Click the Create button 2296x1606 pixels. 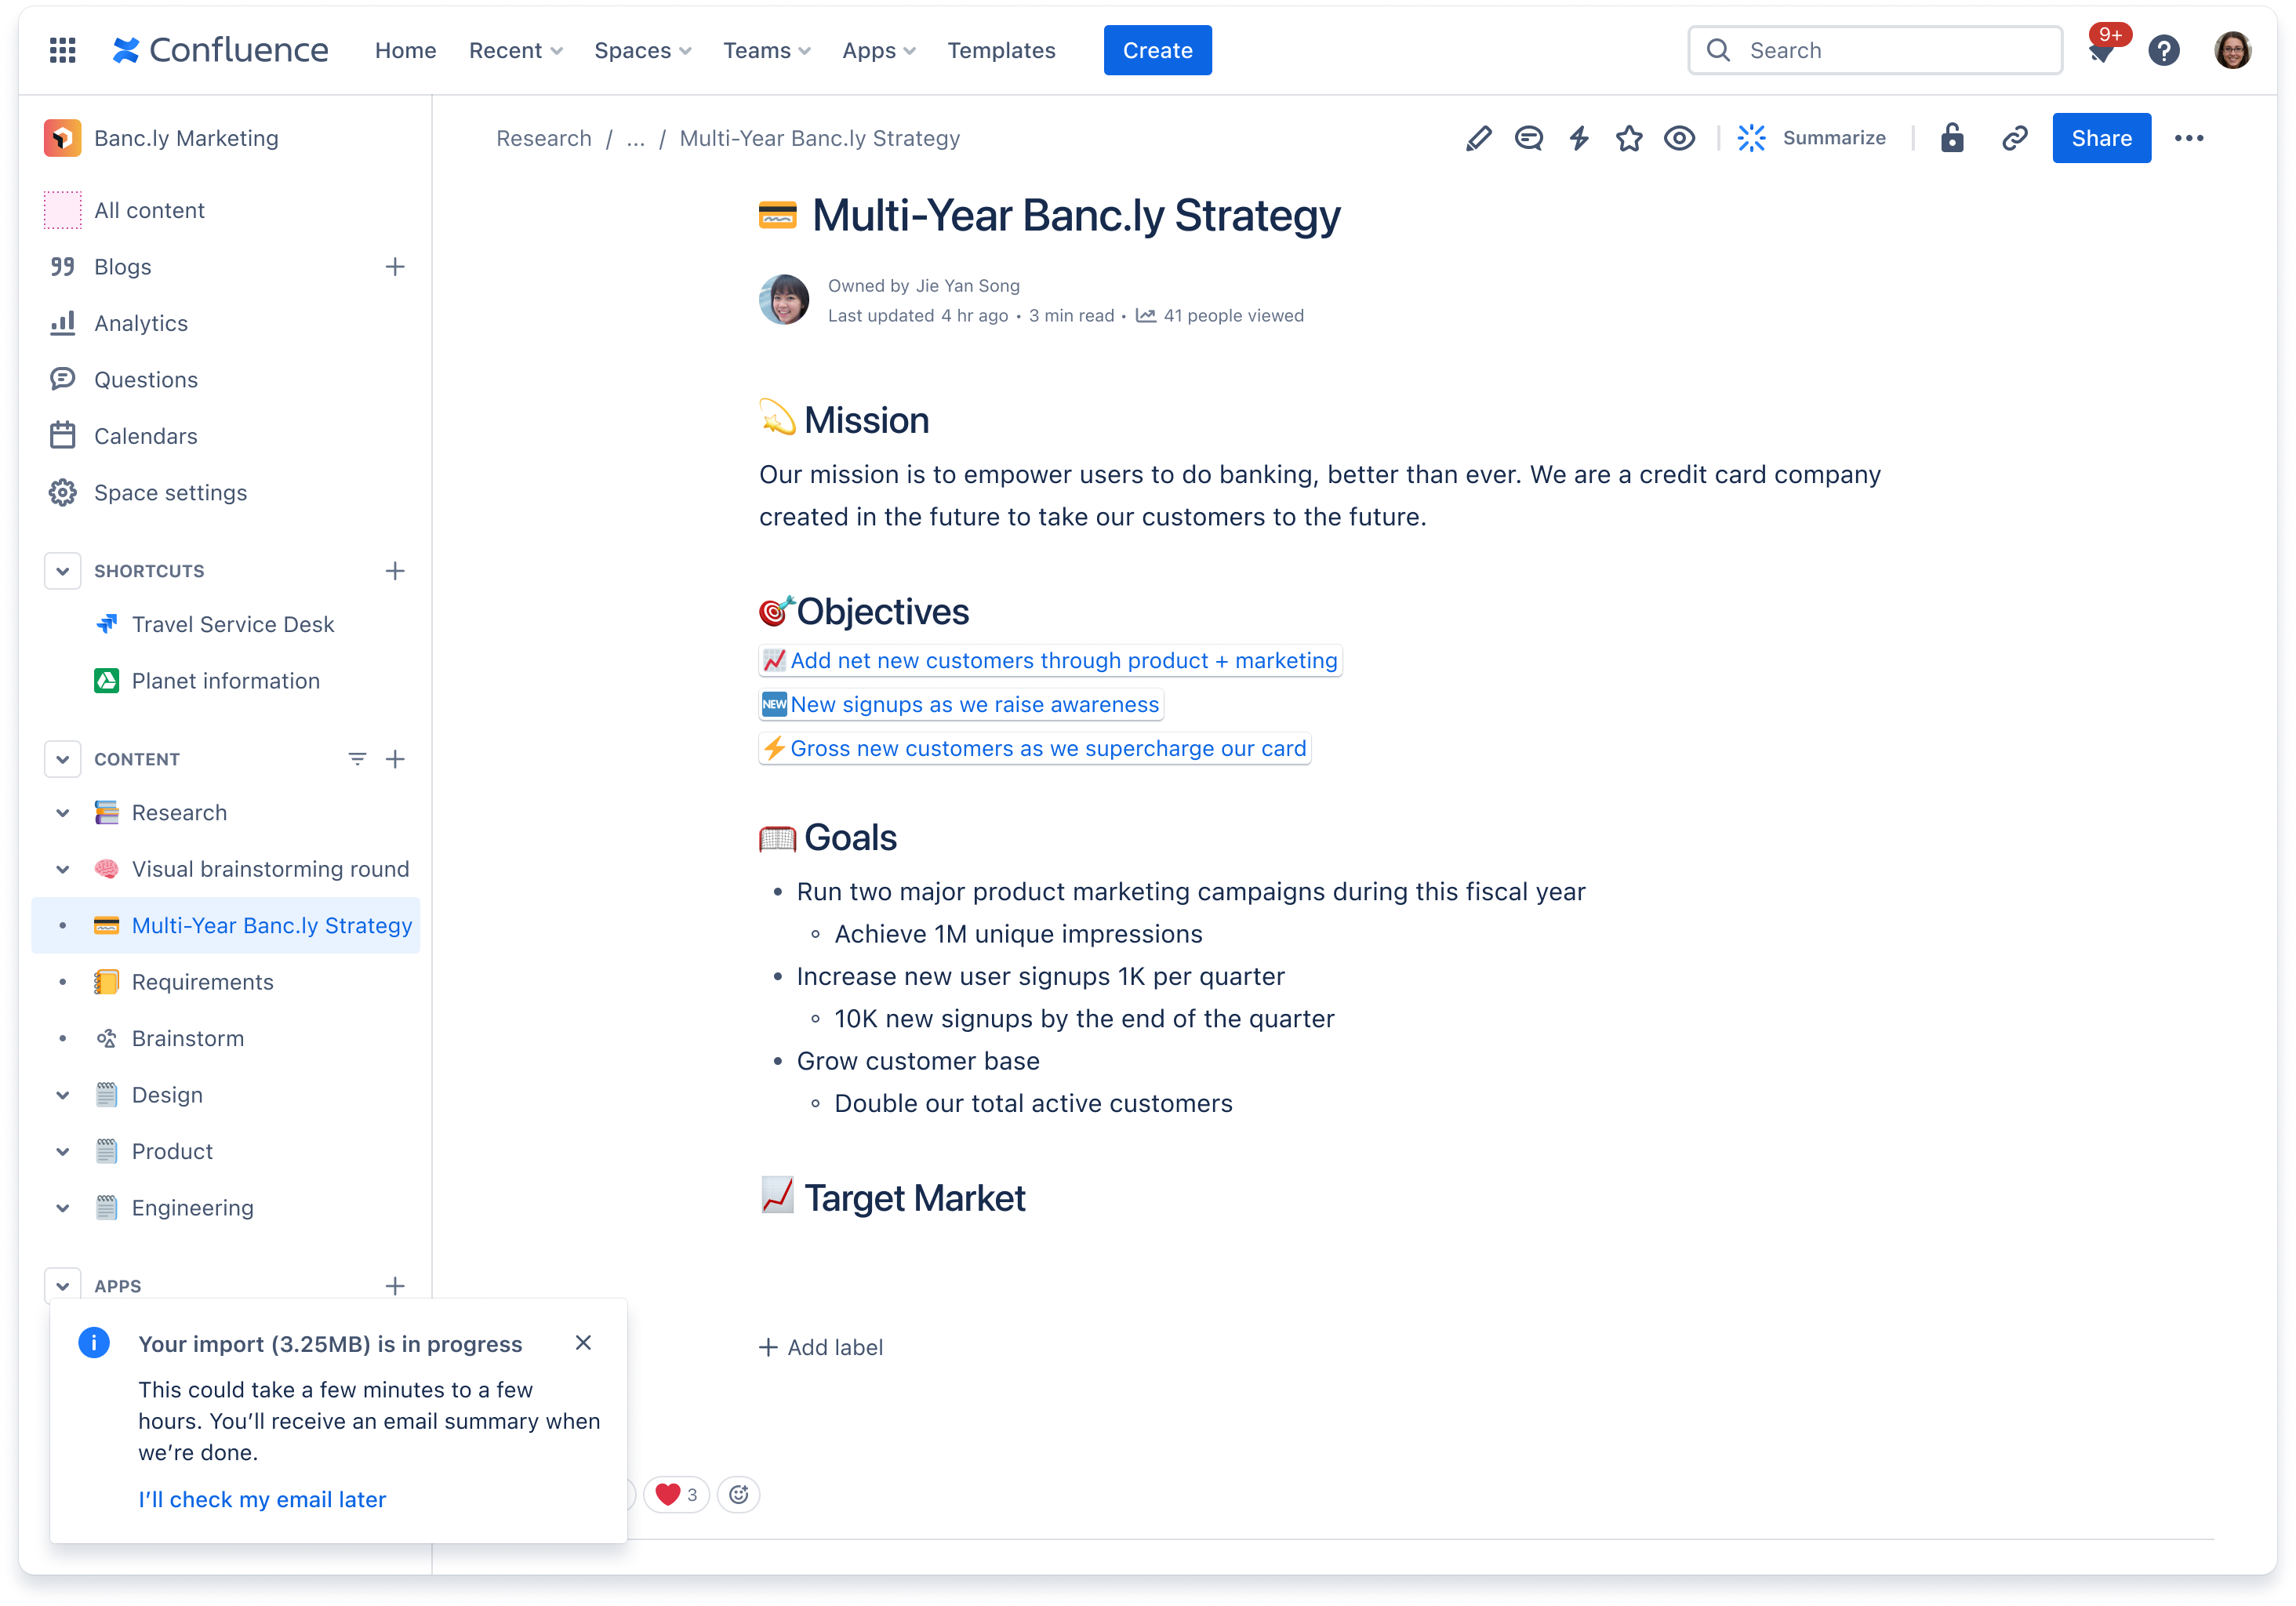(1157, 50)
